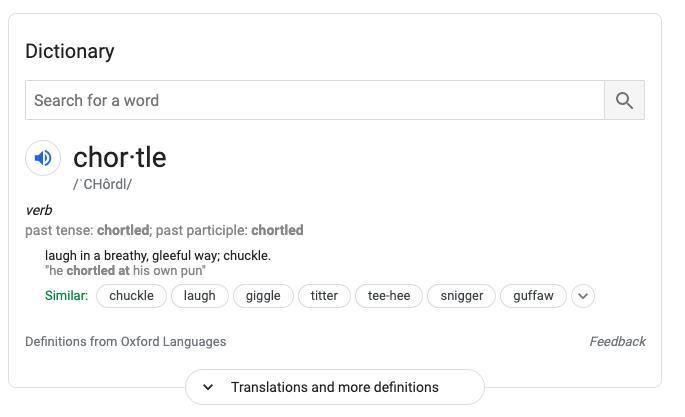Viewport: 685px width, 417px height.
Task: Click the phonetic spelling CHôrdl
Action: point(102,184)
